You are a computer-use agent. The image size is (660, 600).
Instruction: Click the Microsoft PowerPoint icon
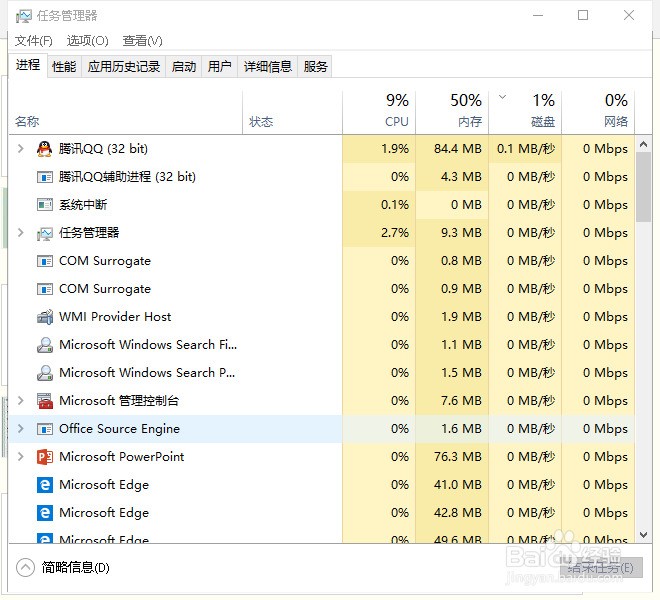click(x=45, y=457)
